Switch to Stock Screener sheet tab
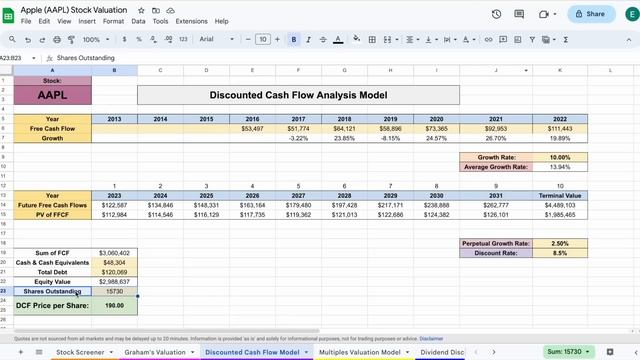This screenshot has width=640, height=360. 84,352
